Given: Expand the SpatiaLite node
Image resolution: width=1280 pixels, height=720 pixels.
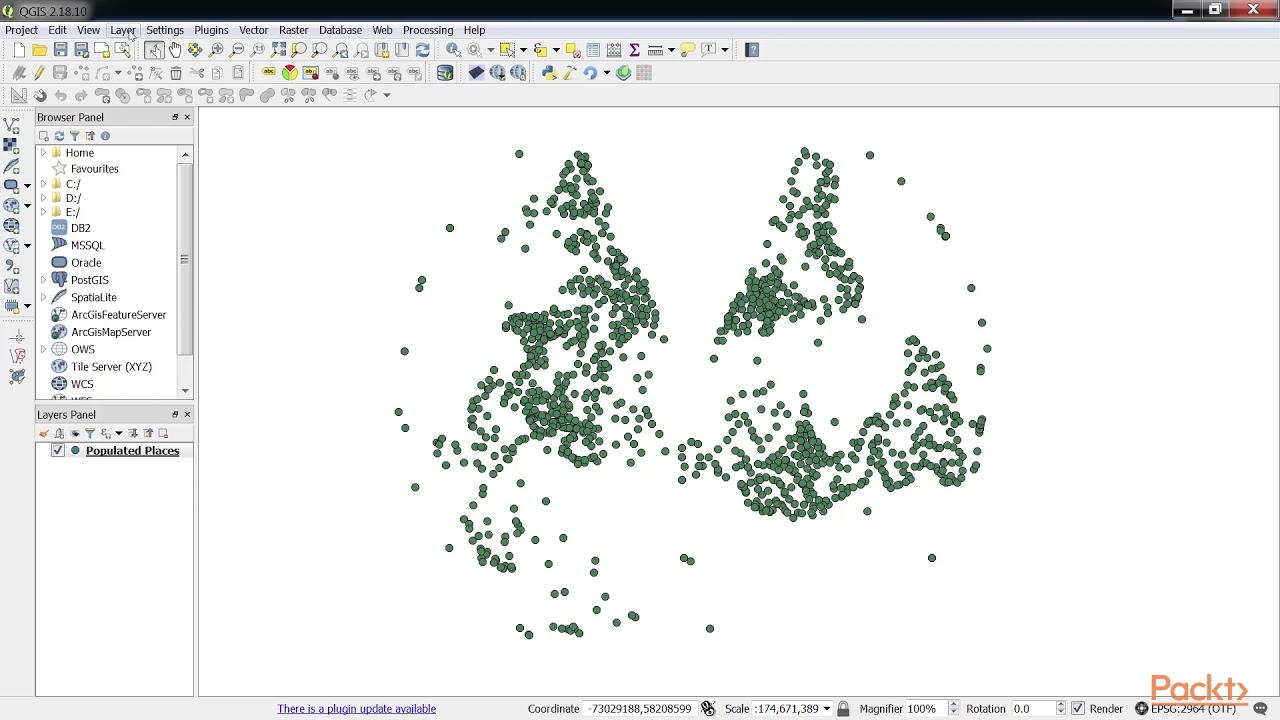Looking at the screenshot, I should [x=43, y=297].
